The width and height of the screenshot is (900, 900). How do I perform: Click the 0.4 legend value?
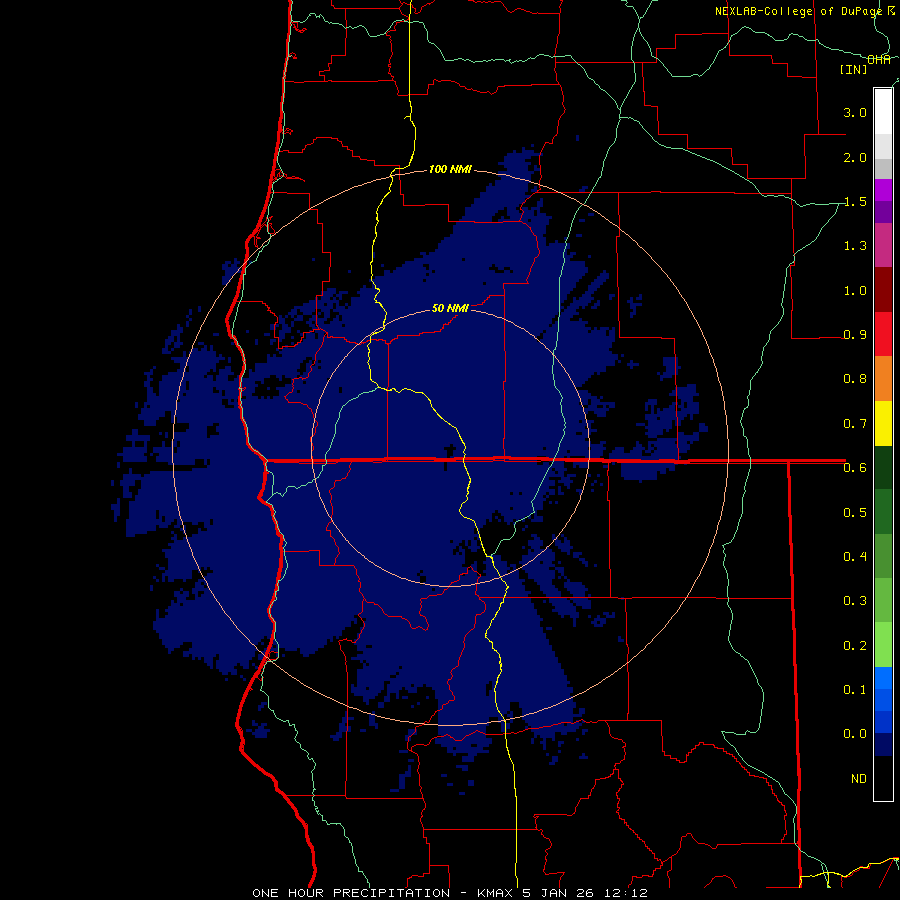tap(855, 556)
